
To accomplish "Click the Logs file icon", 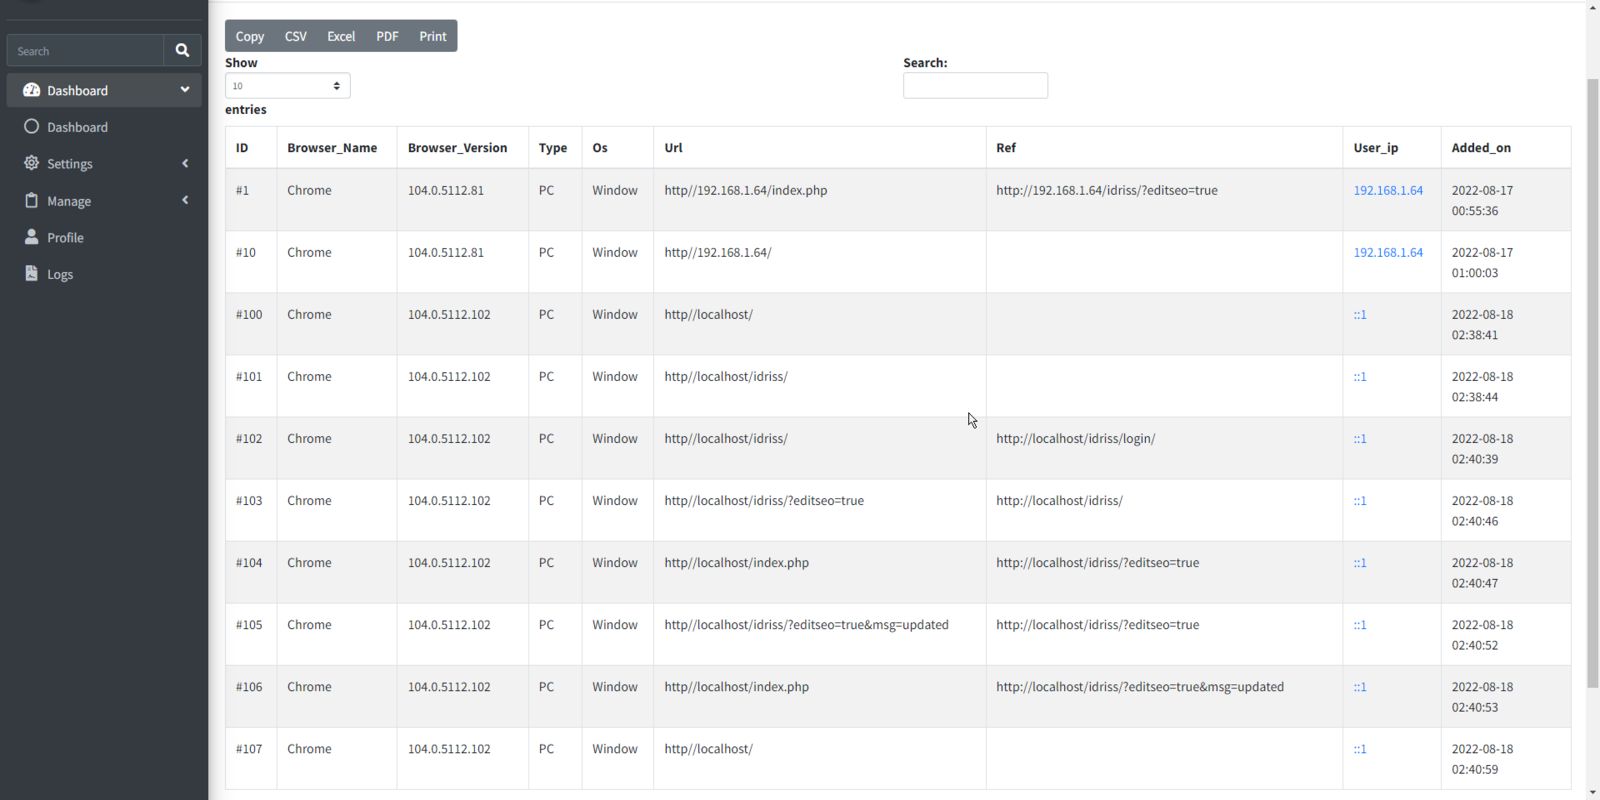I will [x=31, y=274].
